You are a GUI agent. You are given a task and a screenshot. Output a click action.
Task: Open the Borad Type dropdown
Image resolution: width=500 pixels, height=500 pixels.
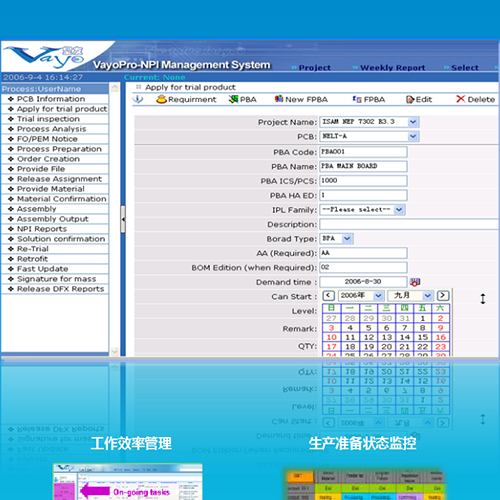(x=347, y=239)
